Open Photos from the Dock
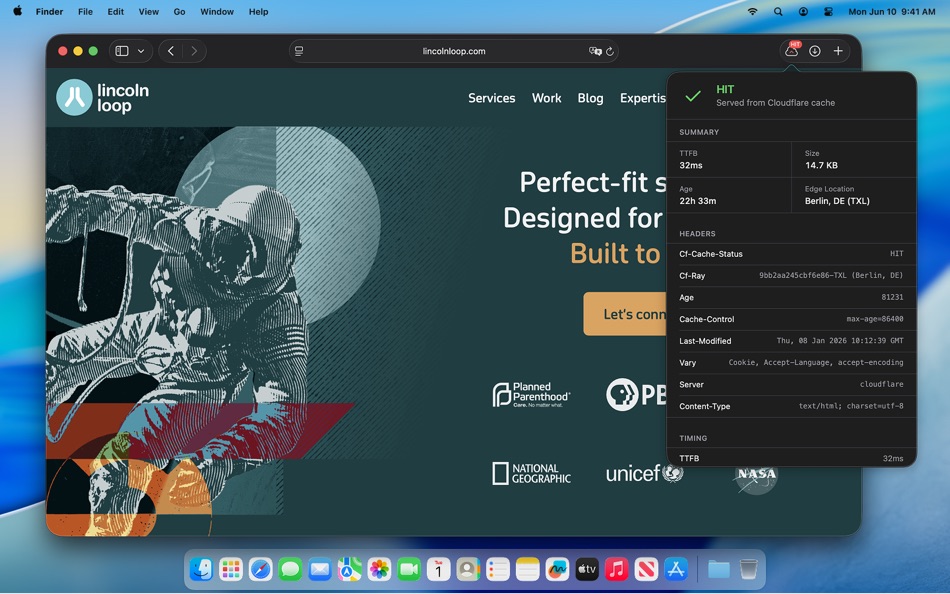The width and height of the screenshot is (950, 594). pyautogui.click(x=379, y=569)
